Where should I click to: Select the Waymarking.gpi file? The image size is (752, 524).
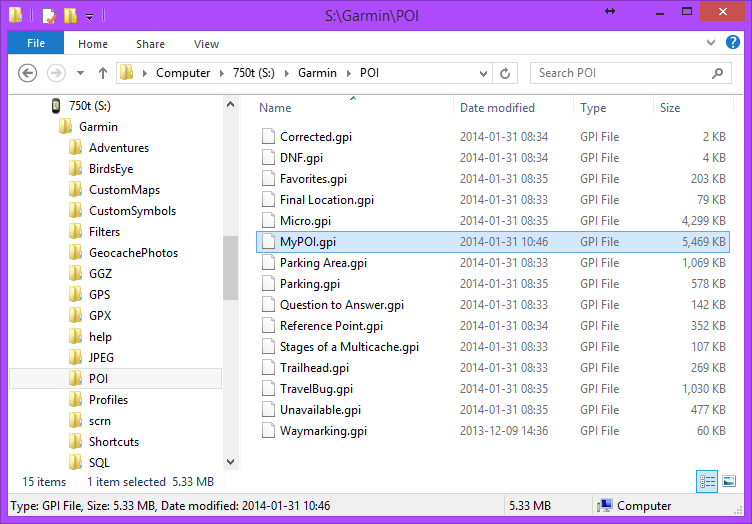pos(323,431)
